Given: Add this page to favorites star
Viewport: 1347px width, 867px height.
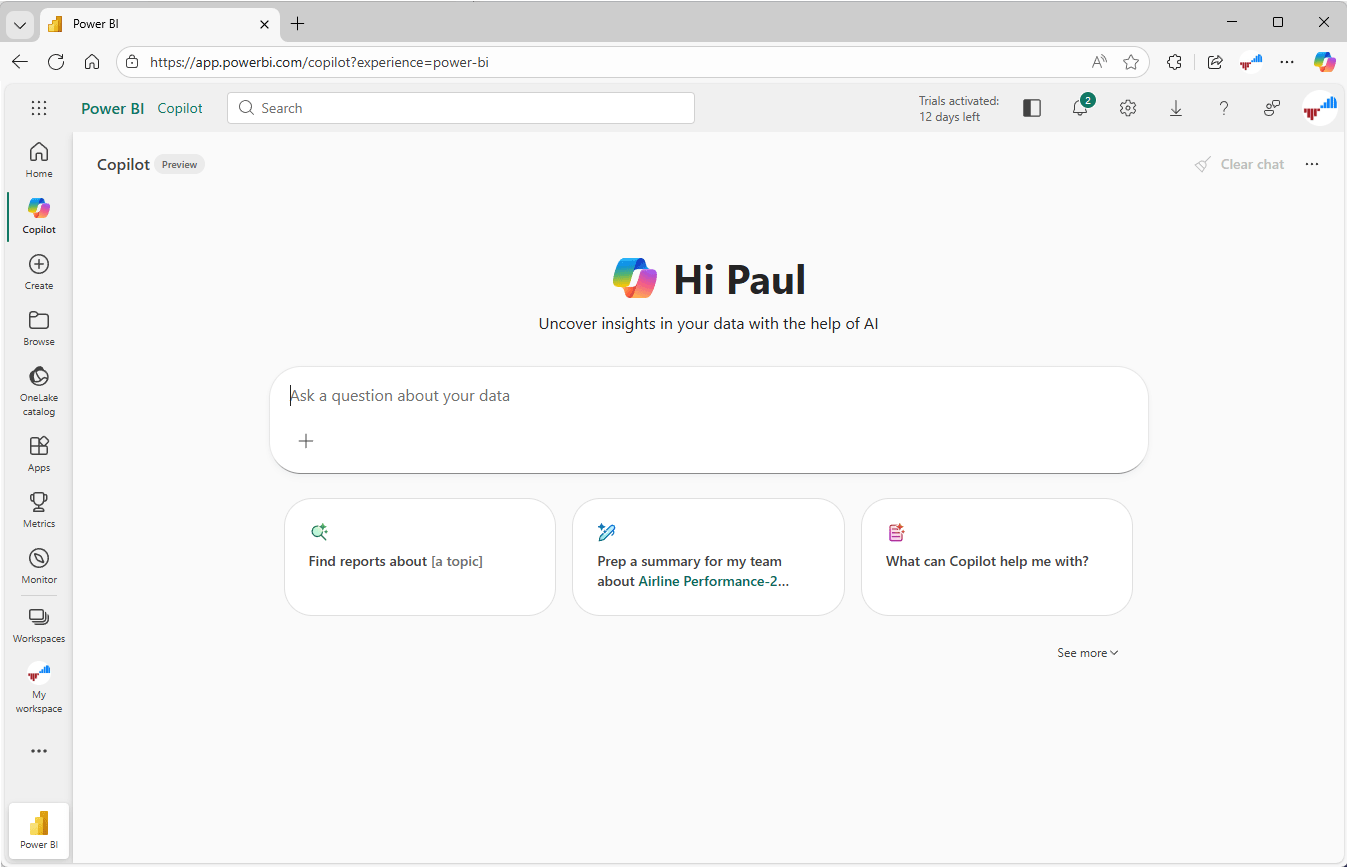Looking at the screenshot, I should tap(1131, 62).
